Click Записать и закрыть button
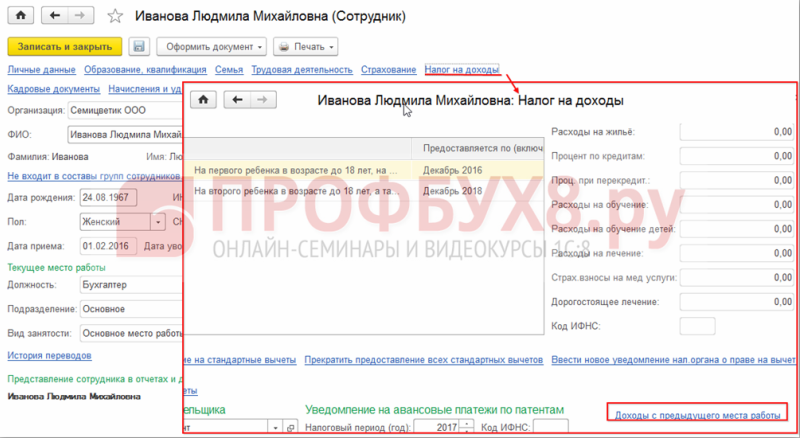The width and height of the screenshot is (800, 438). coord(65,46)
